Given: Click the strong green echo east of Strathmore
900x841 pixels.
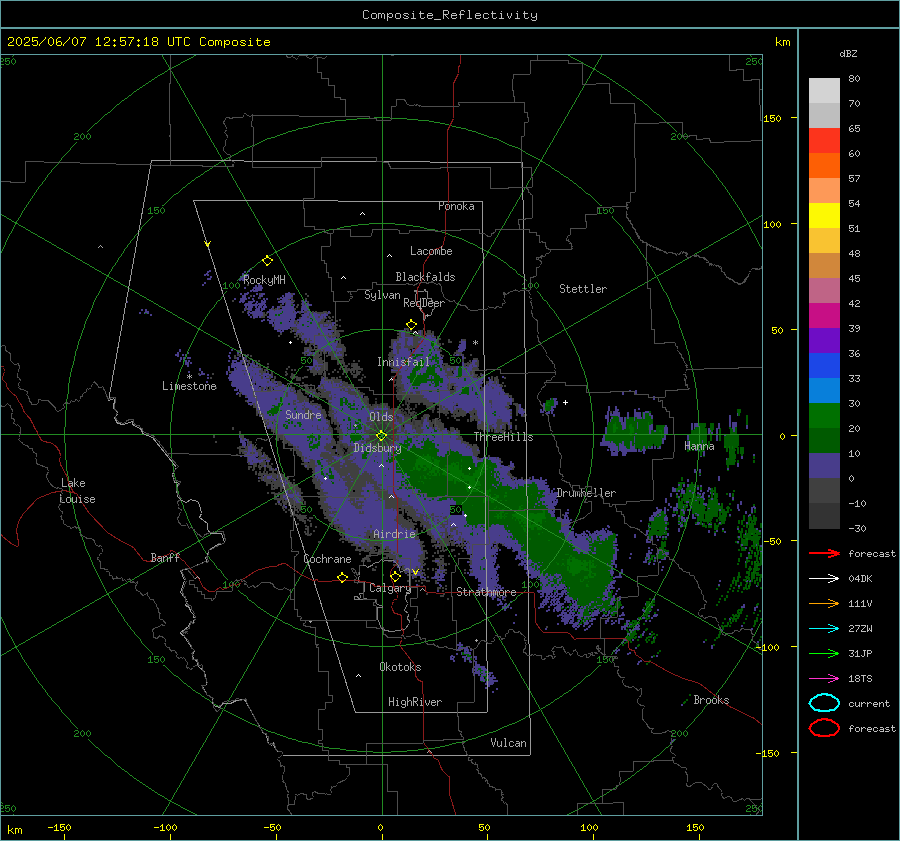Looking at the screenshot, I should [585, 571].
